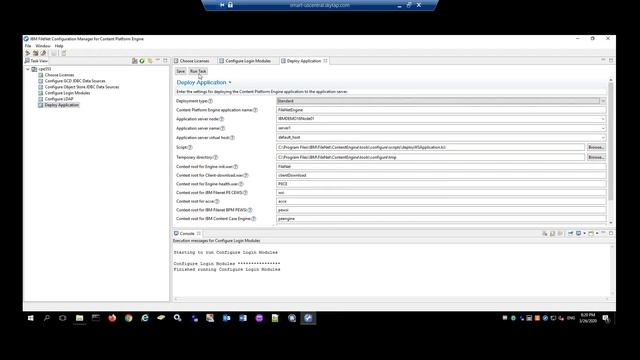This screenshot has width=640, height=360.
Task: Click the Save button
Action: tap(180, 71)
